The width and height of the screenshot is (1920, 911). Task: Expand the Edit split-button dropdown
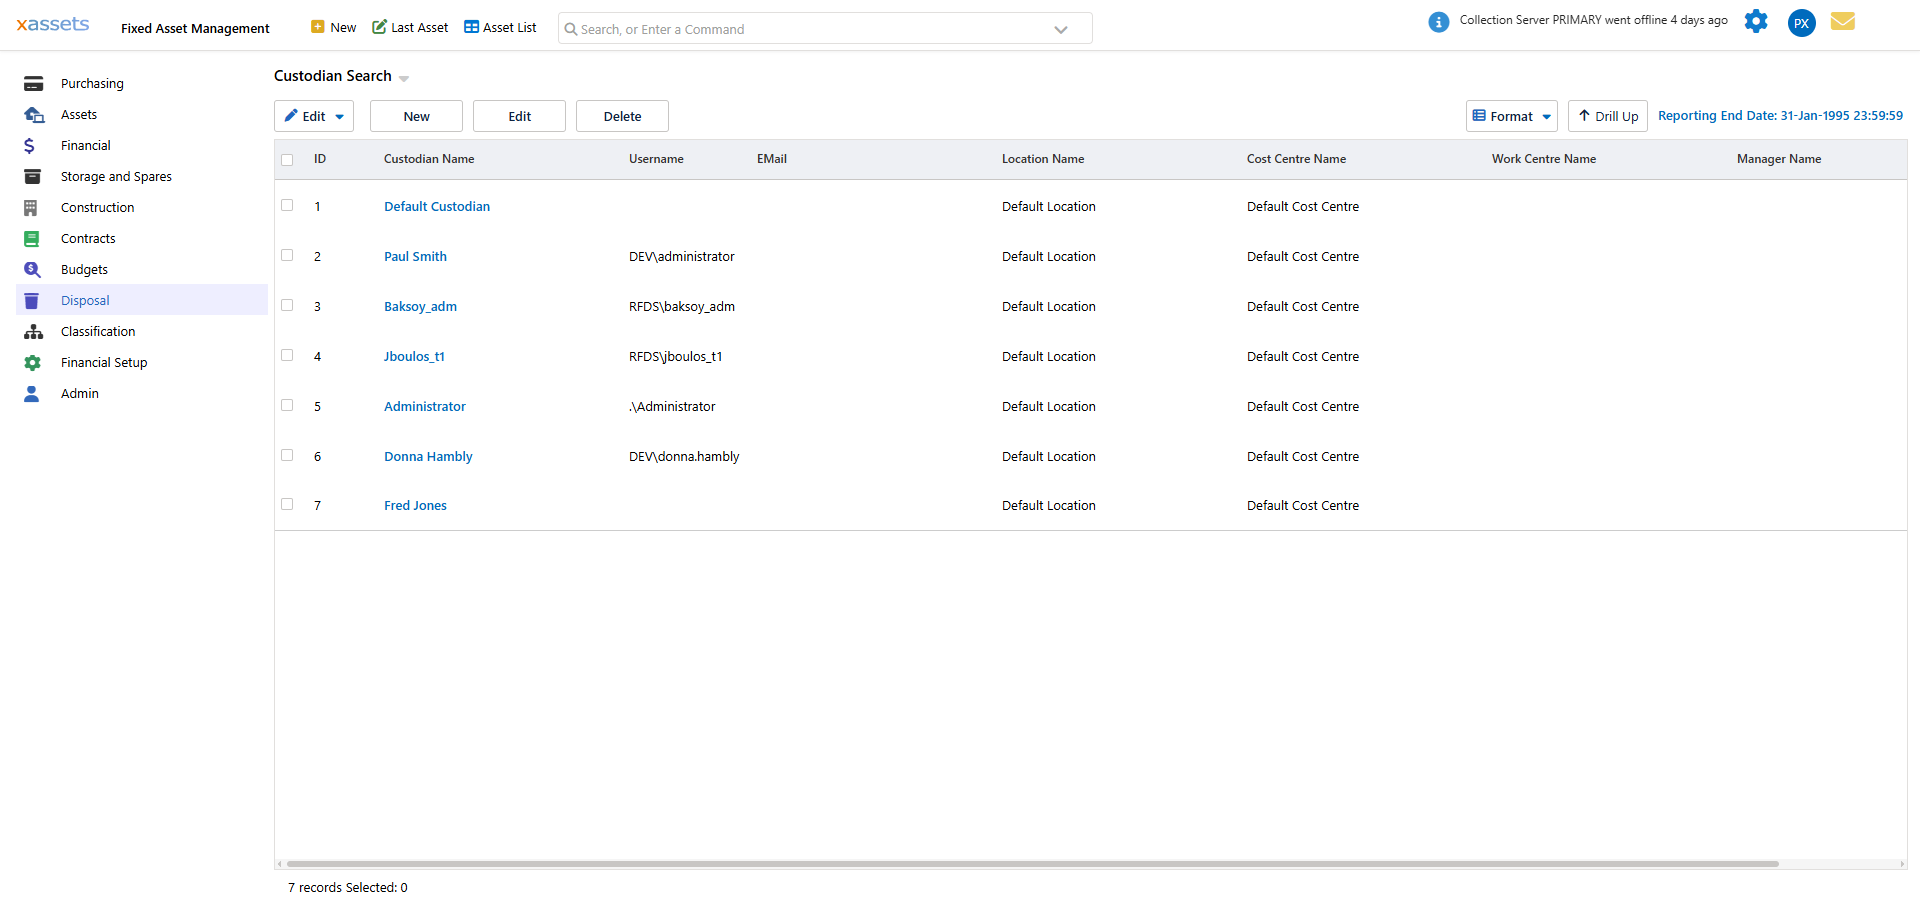pyautogui.click(x=340, y=116)
